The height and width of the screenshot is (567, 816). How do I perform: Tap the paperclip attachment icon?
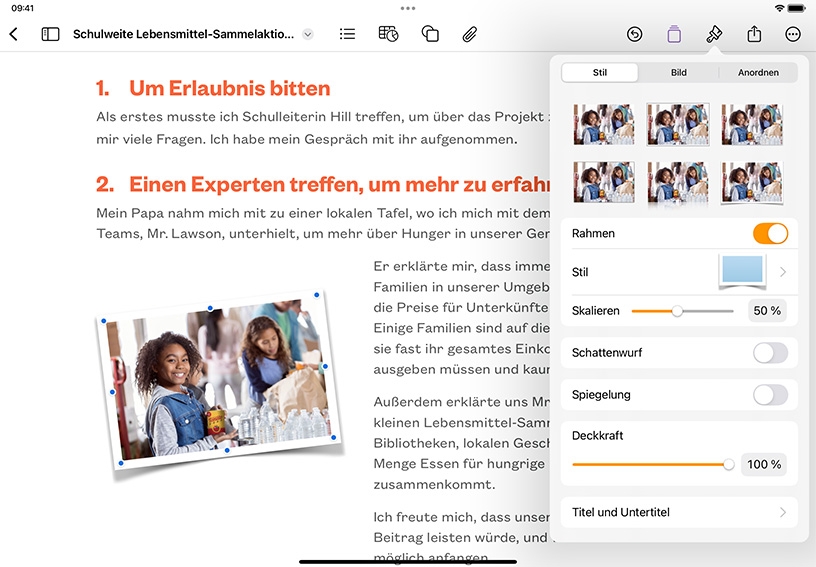pos(469,34)
